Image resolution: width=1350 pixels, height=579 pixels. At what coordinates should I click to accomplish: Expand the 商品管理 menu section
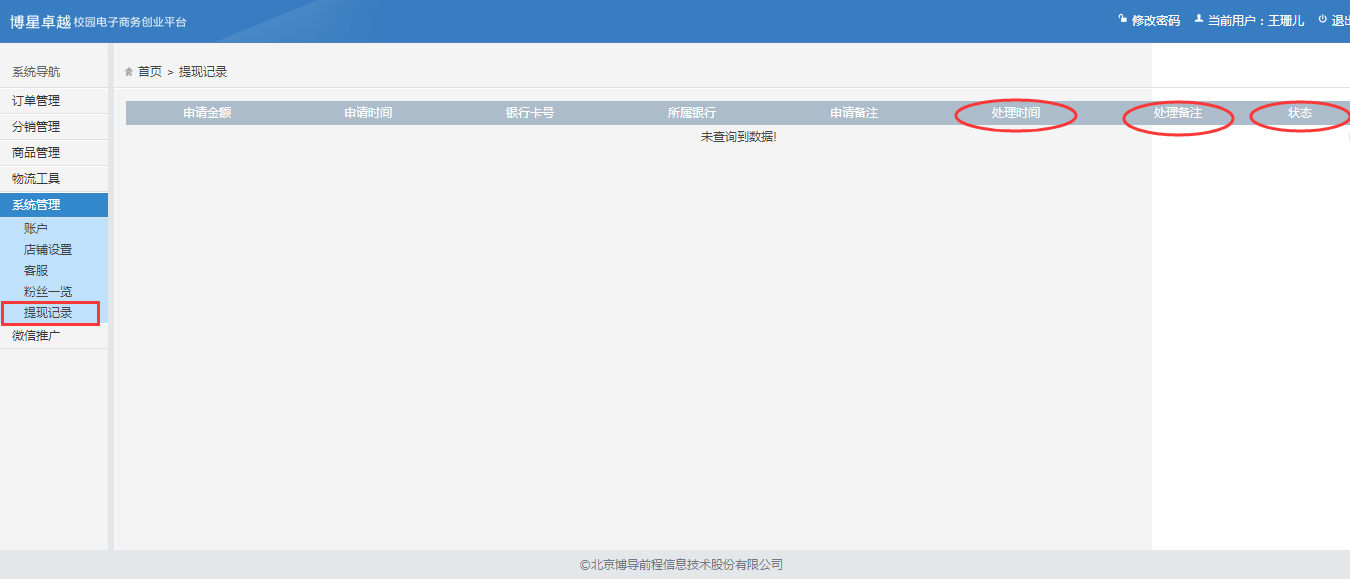pyautogui.click(x=36, y=153)
